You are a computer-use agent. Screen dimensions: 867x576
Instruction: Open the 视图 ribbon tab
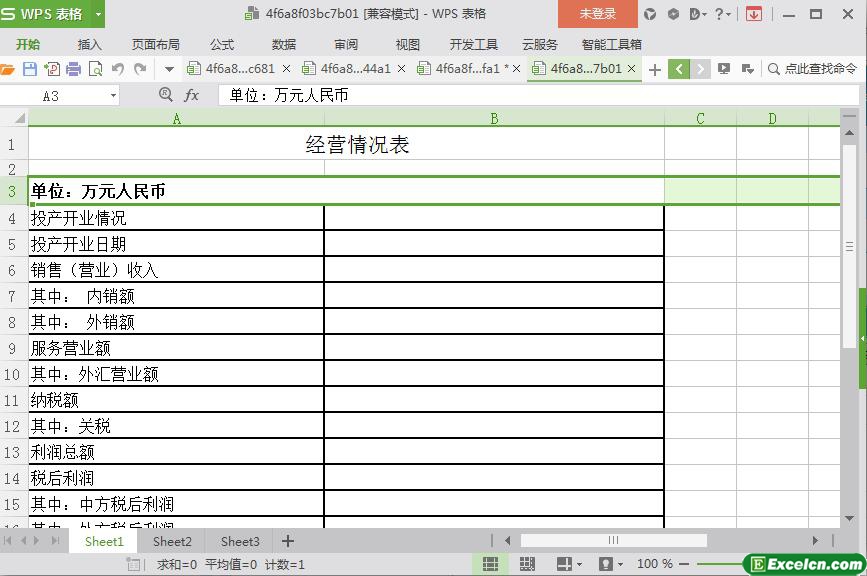408,44
